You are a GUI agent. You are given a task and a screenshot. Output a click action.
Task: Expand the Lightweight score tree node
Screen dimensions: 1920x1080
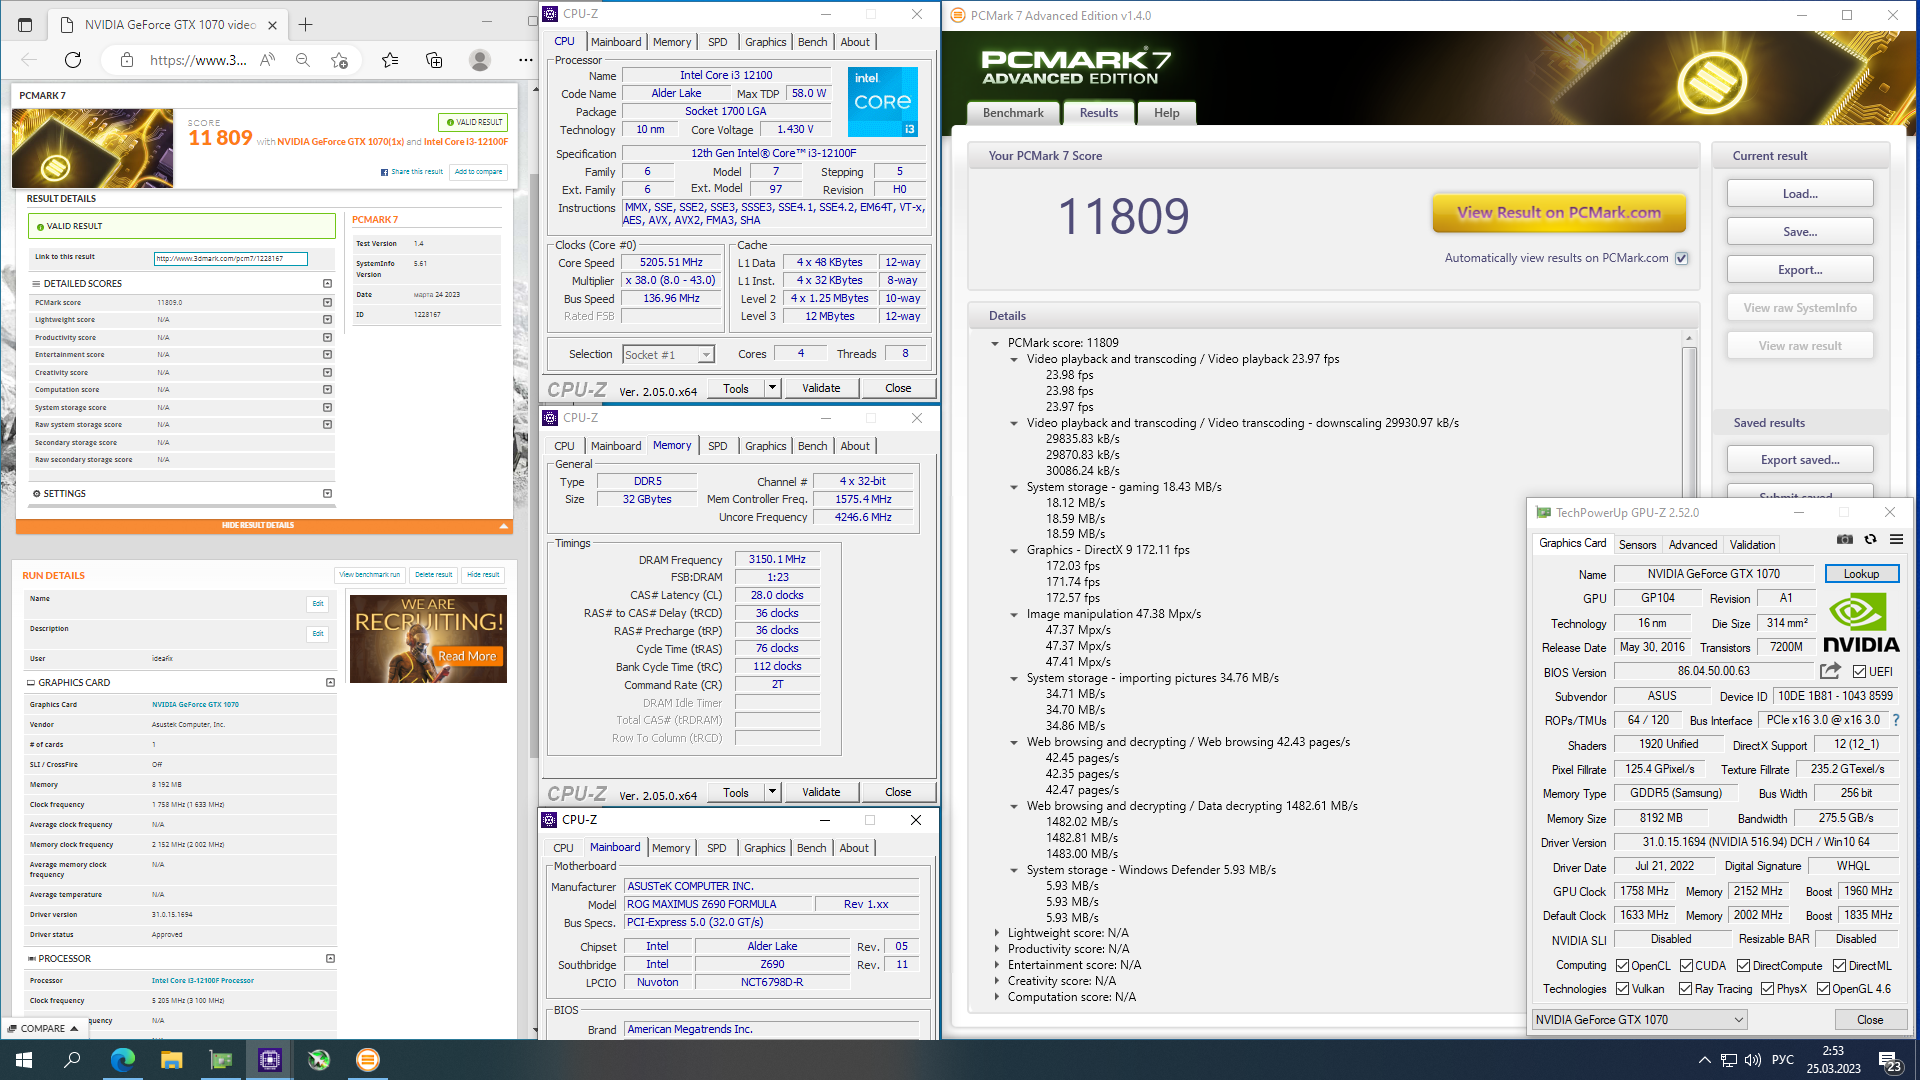coord(996,933)
